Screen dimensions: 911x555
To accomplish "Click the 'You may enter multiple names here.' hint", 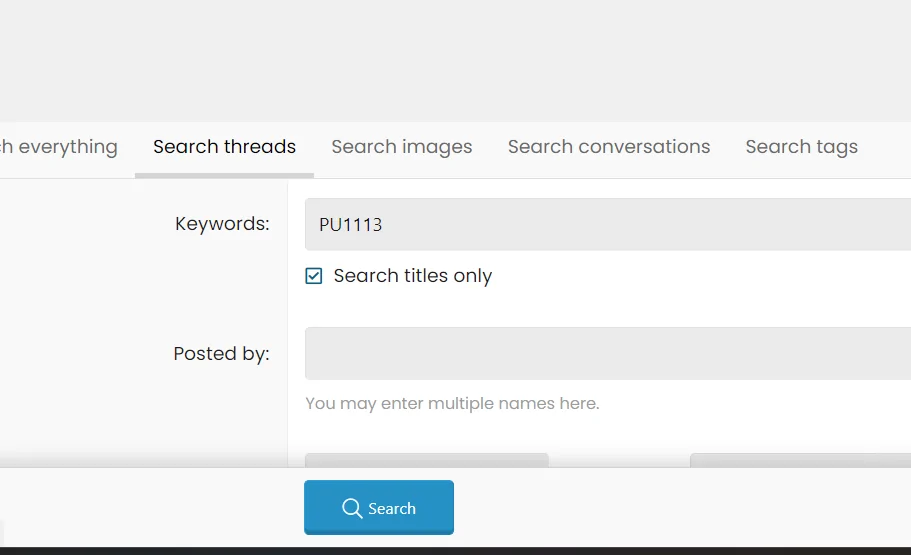I will click(452, 403).
